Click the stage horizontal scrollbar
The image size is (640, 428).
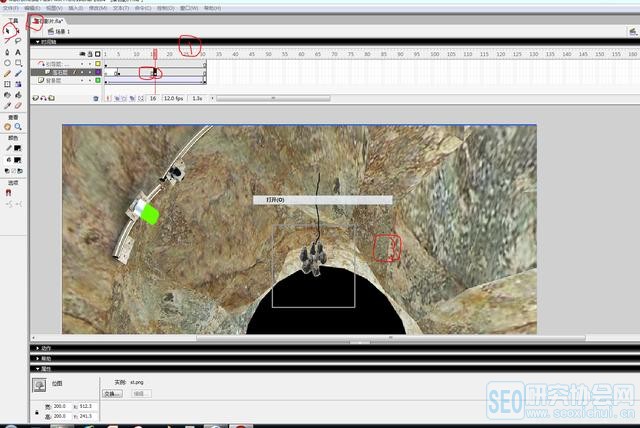[391, 338]
